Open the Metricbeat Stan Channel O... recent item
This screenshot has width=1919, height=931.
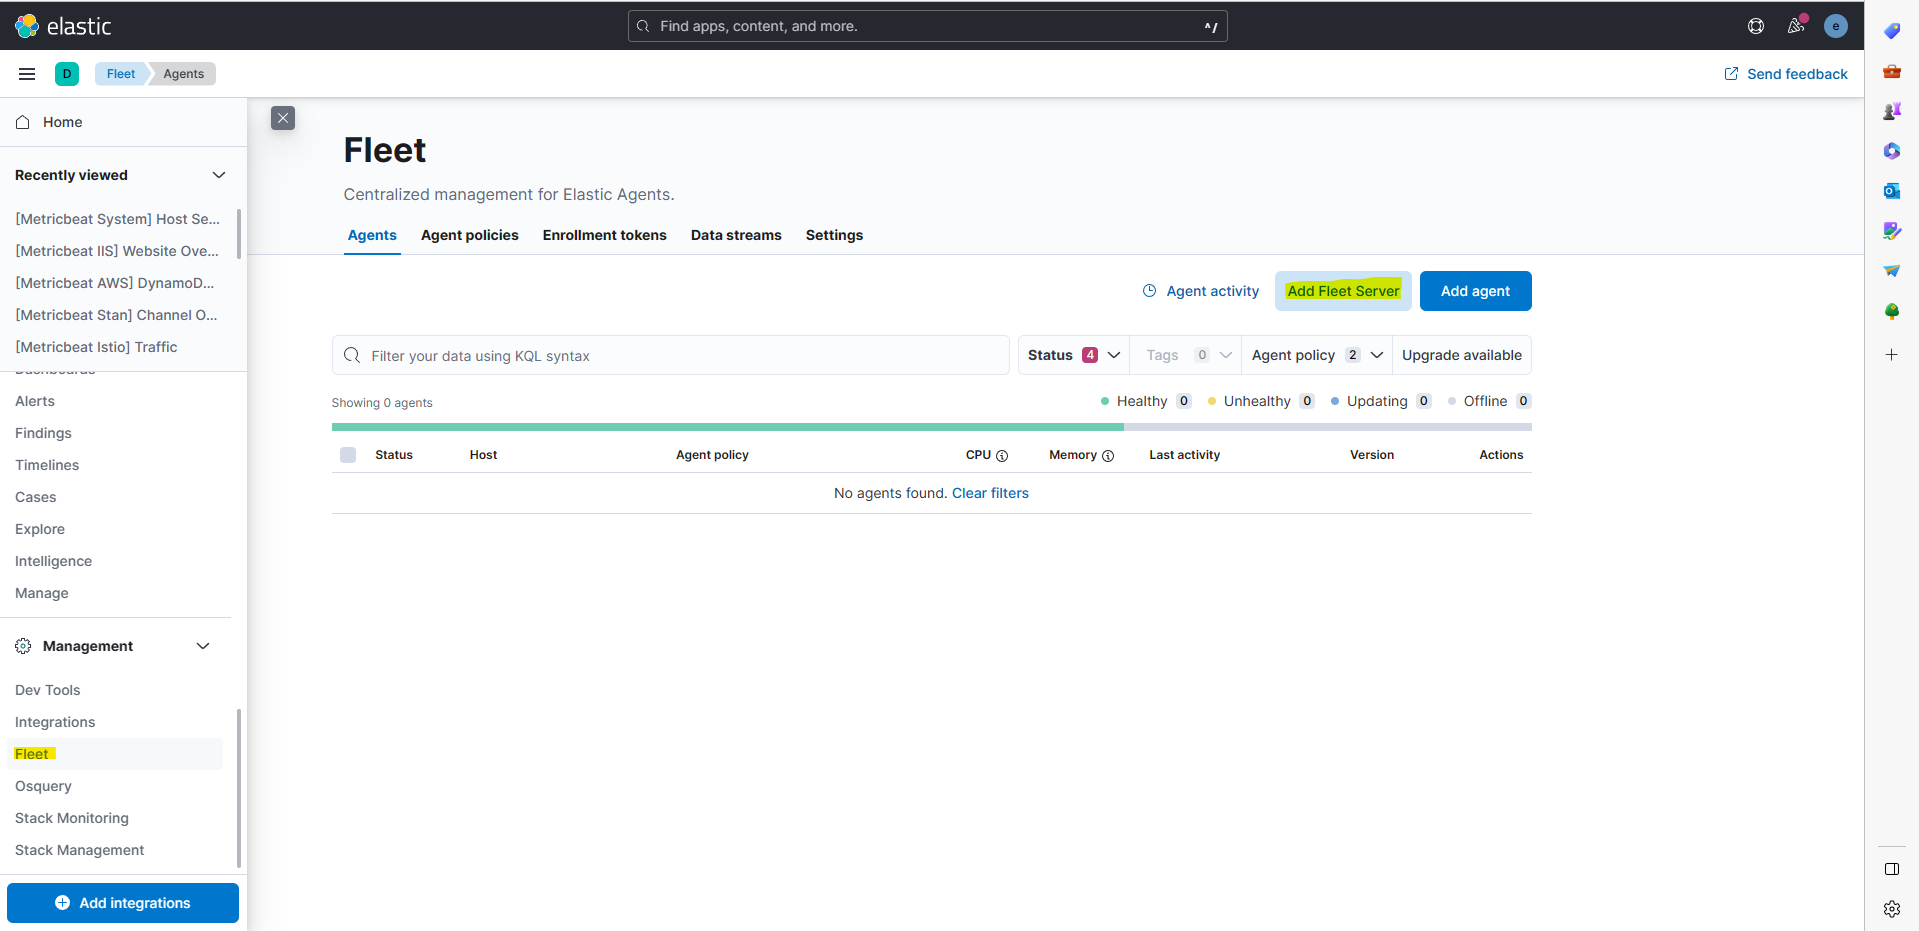click(116, 315)
